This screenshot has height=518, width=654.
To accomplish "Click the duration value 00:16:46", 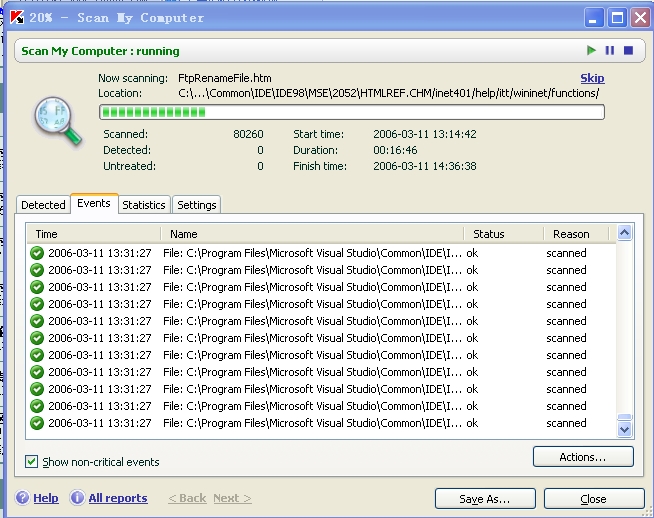I will [x=395, y=150].
